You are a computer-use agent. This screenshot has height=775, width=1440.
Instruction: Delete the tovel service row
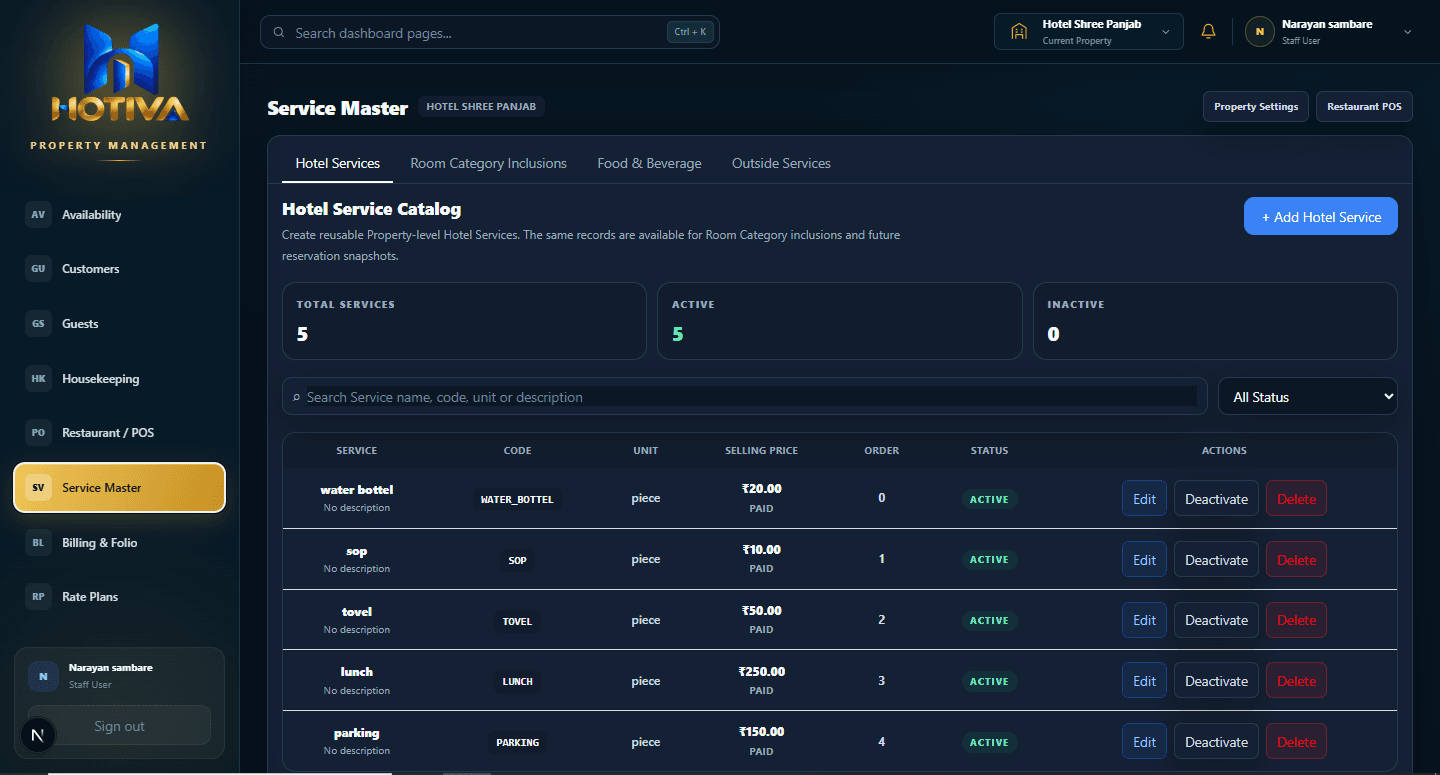pos(1296,620)
